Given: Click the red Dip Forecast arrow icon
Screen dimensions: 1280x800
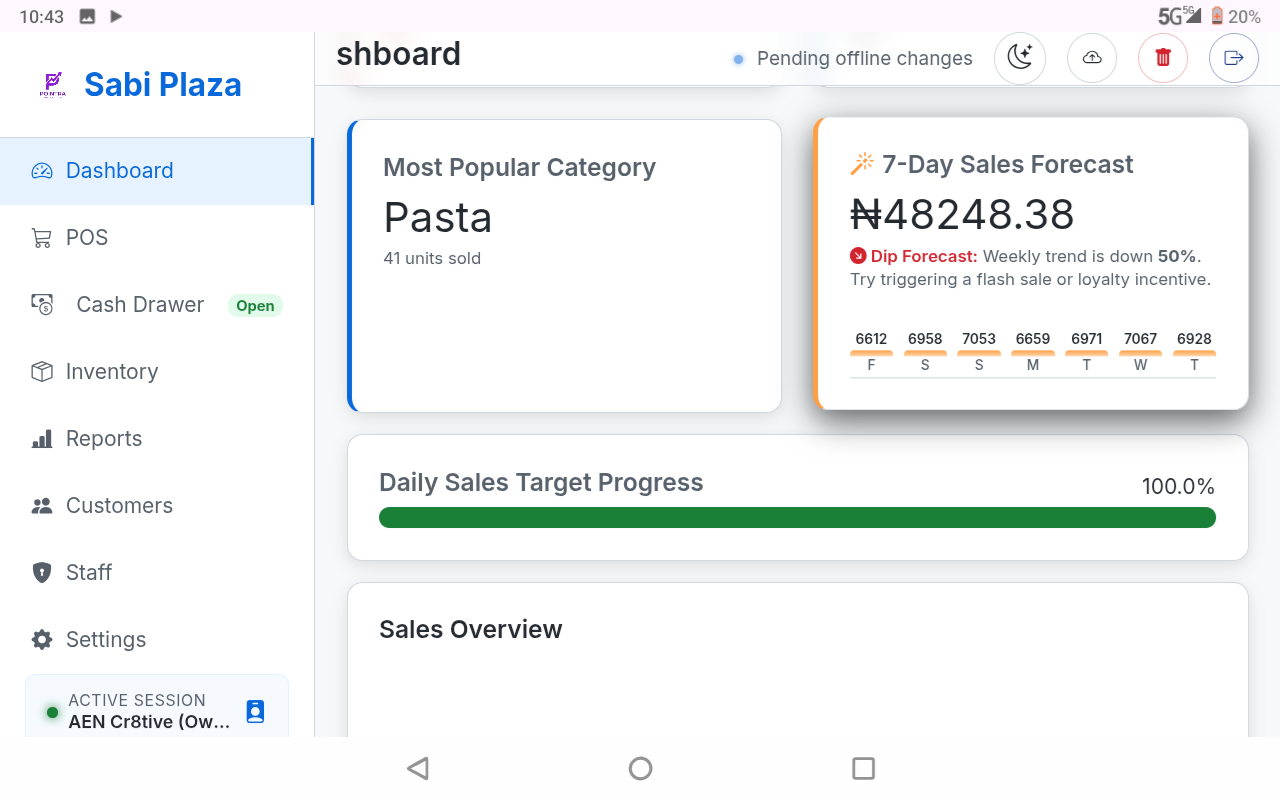Looking at the screenshot, I should pos(857,256).
